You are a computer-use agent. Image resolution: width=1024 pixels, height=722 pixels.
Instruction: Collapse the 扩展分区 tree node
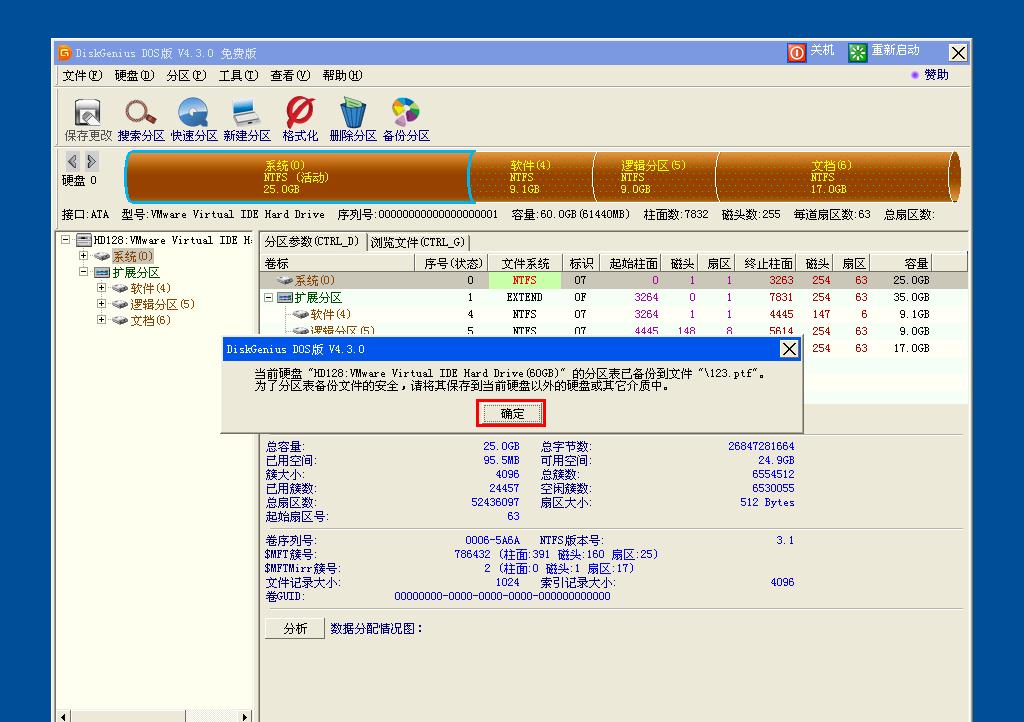pos(84,272)
